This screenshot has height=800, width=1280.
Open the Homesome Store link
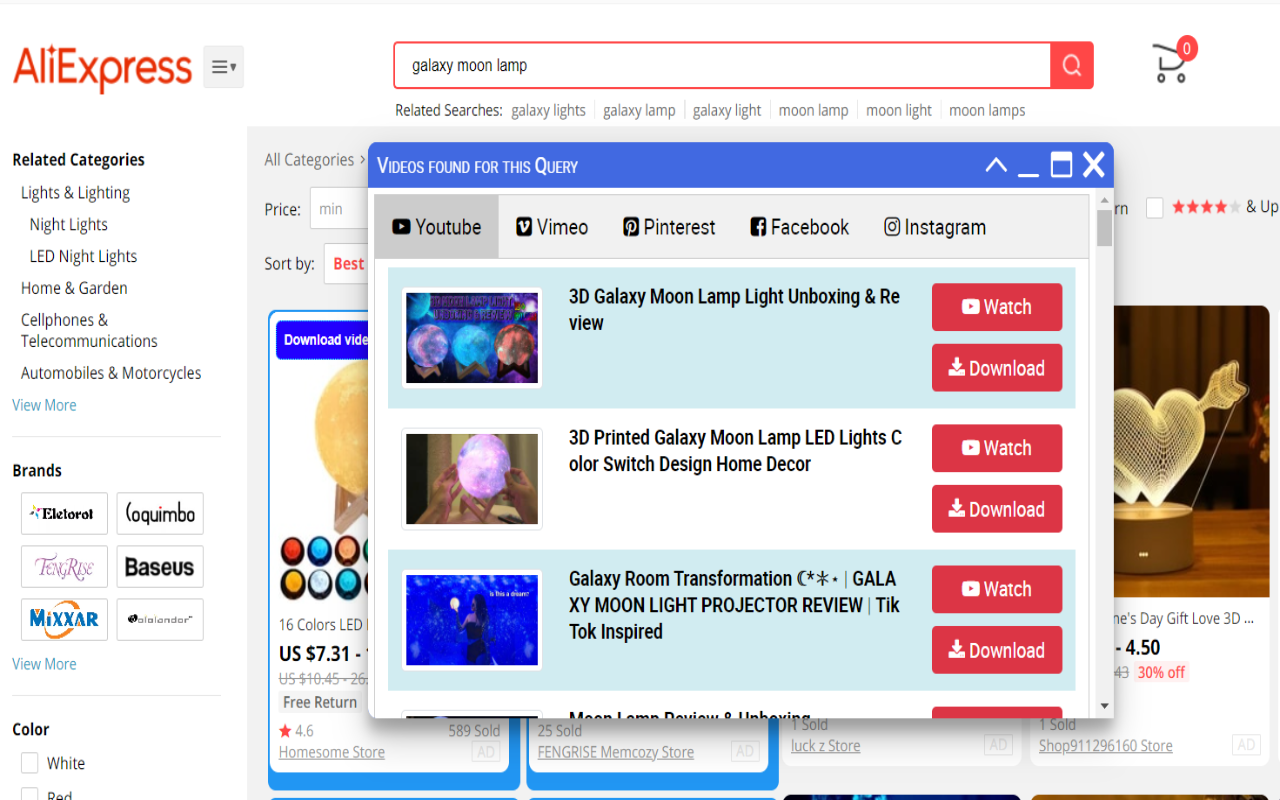pyautogui.click(x=331, y=751)
